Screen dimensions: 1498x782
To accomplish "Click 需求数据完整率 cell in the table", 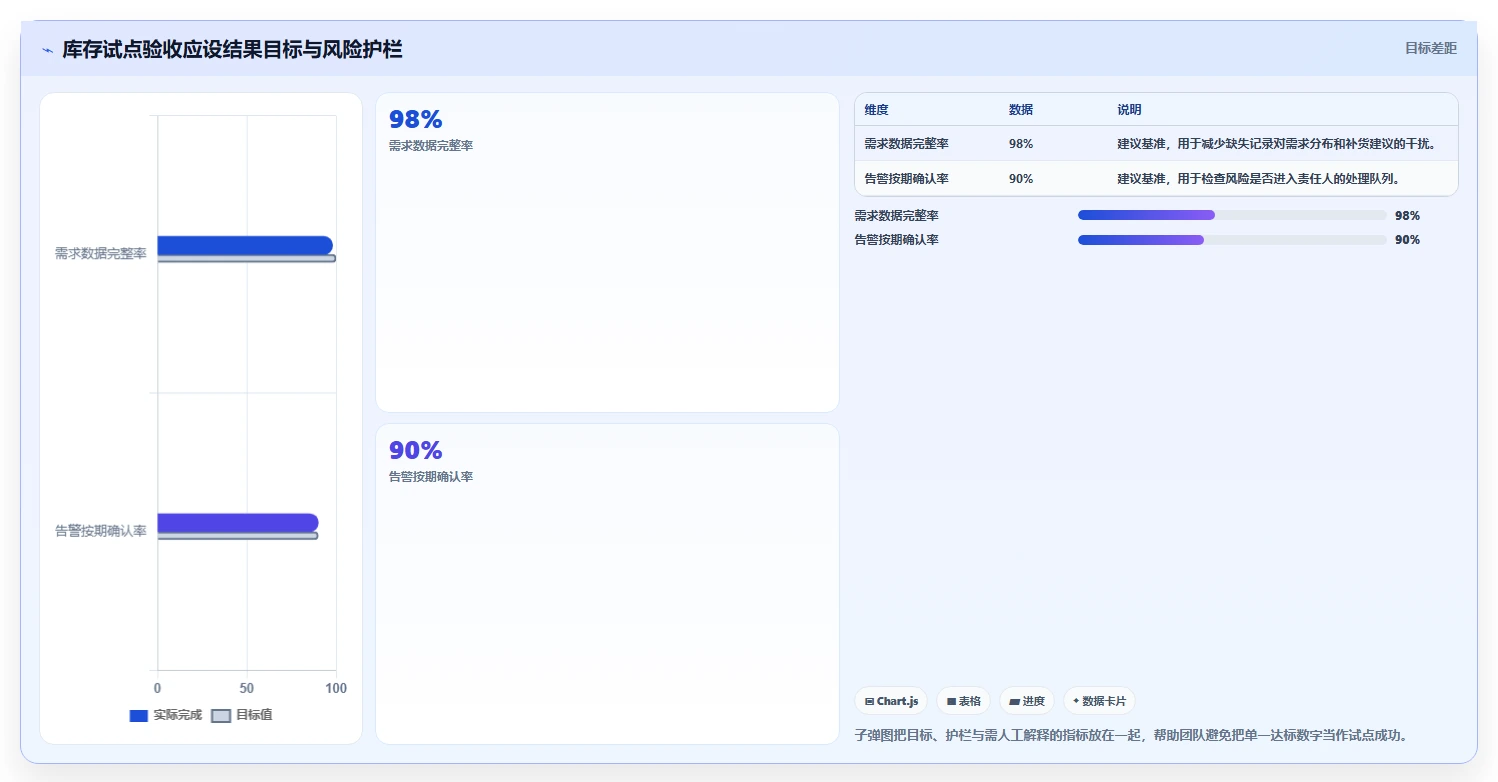I will coord(907,144).
